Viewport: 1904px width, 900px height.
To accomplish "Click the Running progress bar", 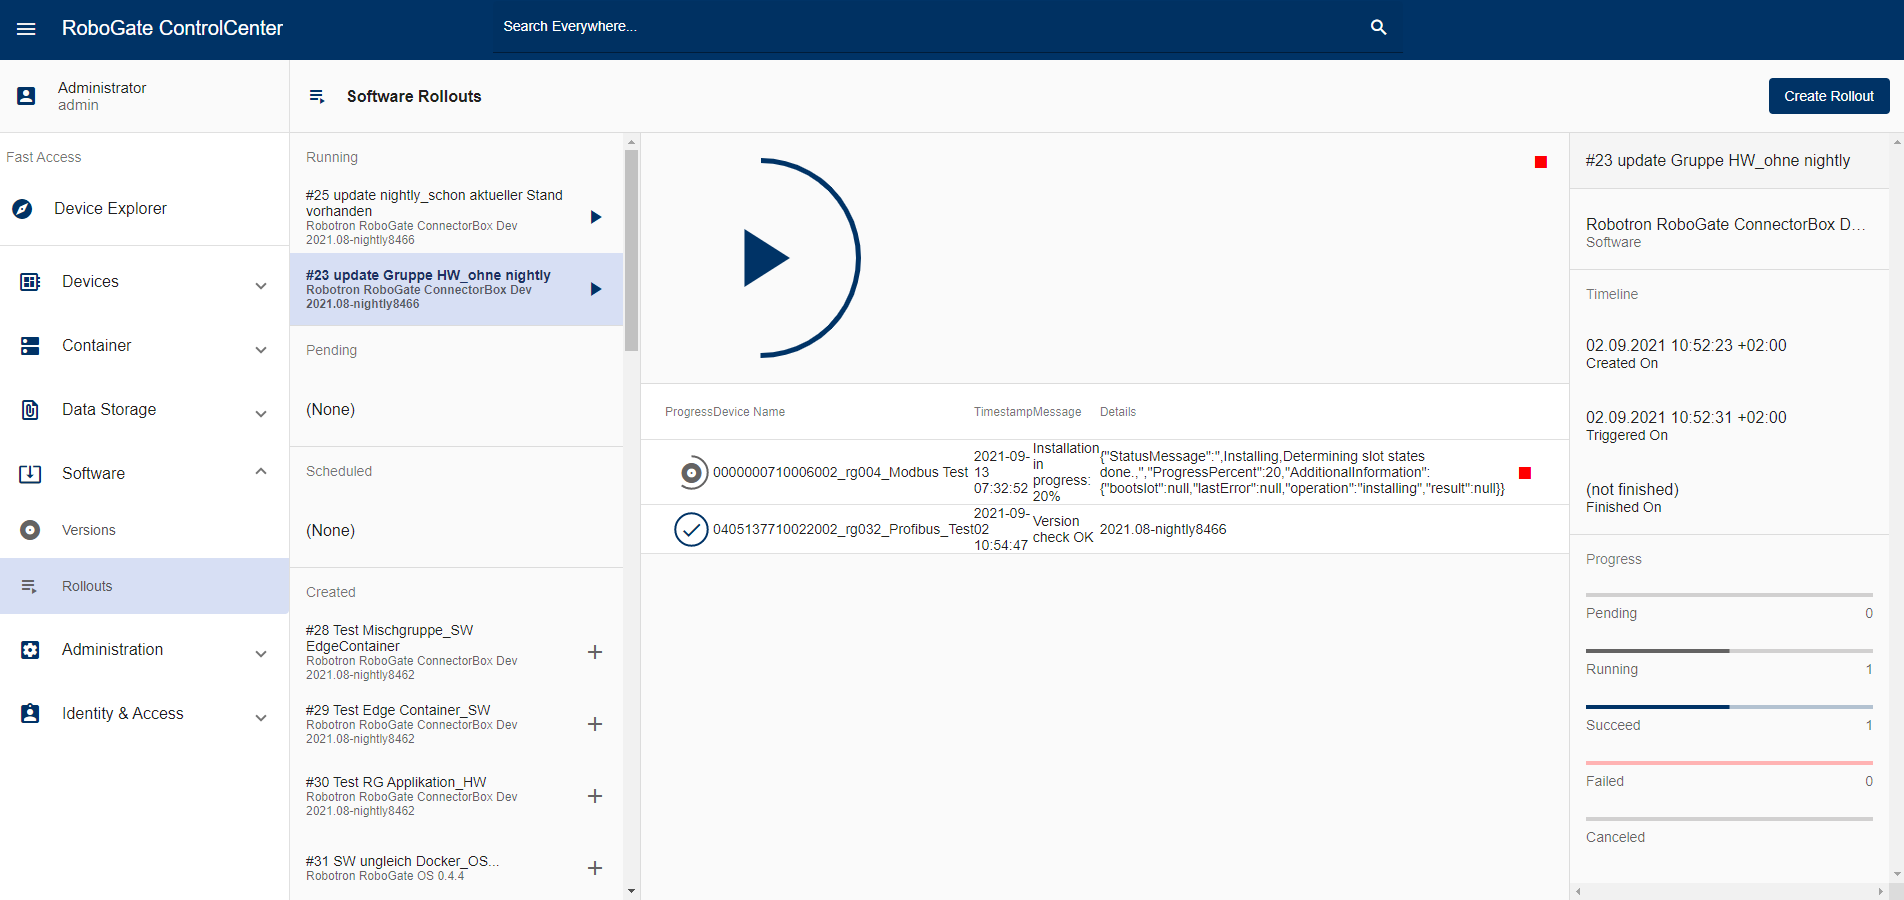I will [1729, 651].
